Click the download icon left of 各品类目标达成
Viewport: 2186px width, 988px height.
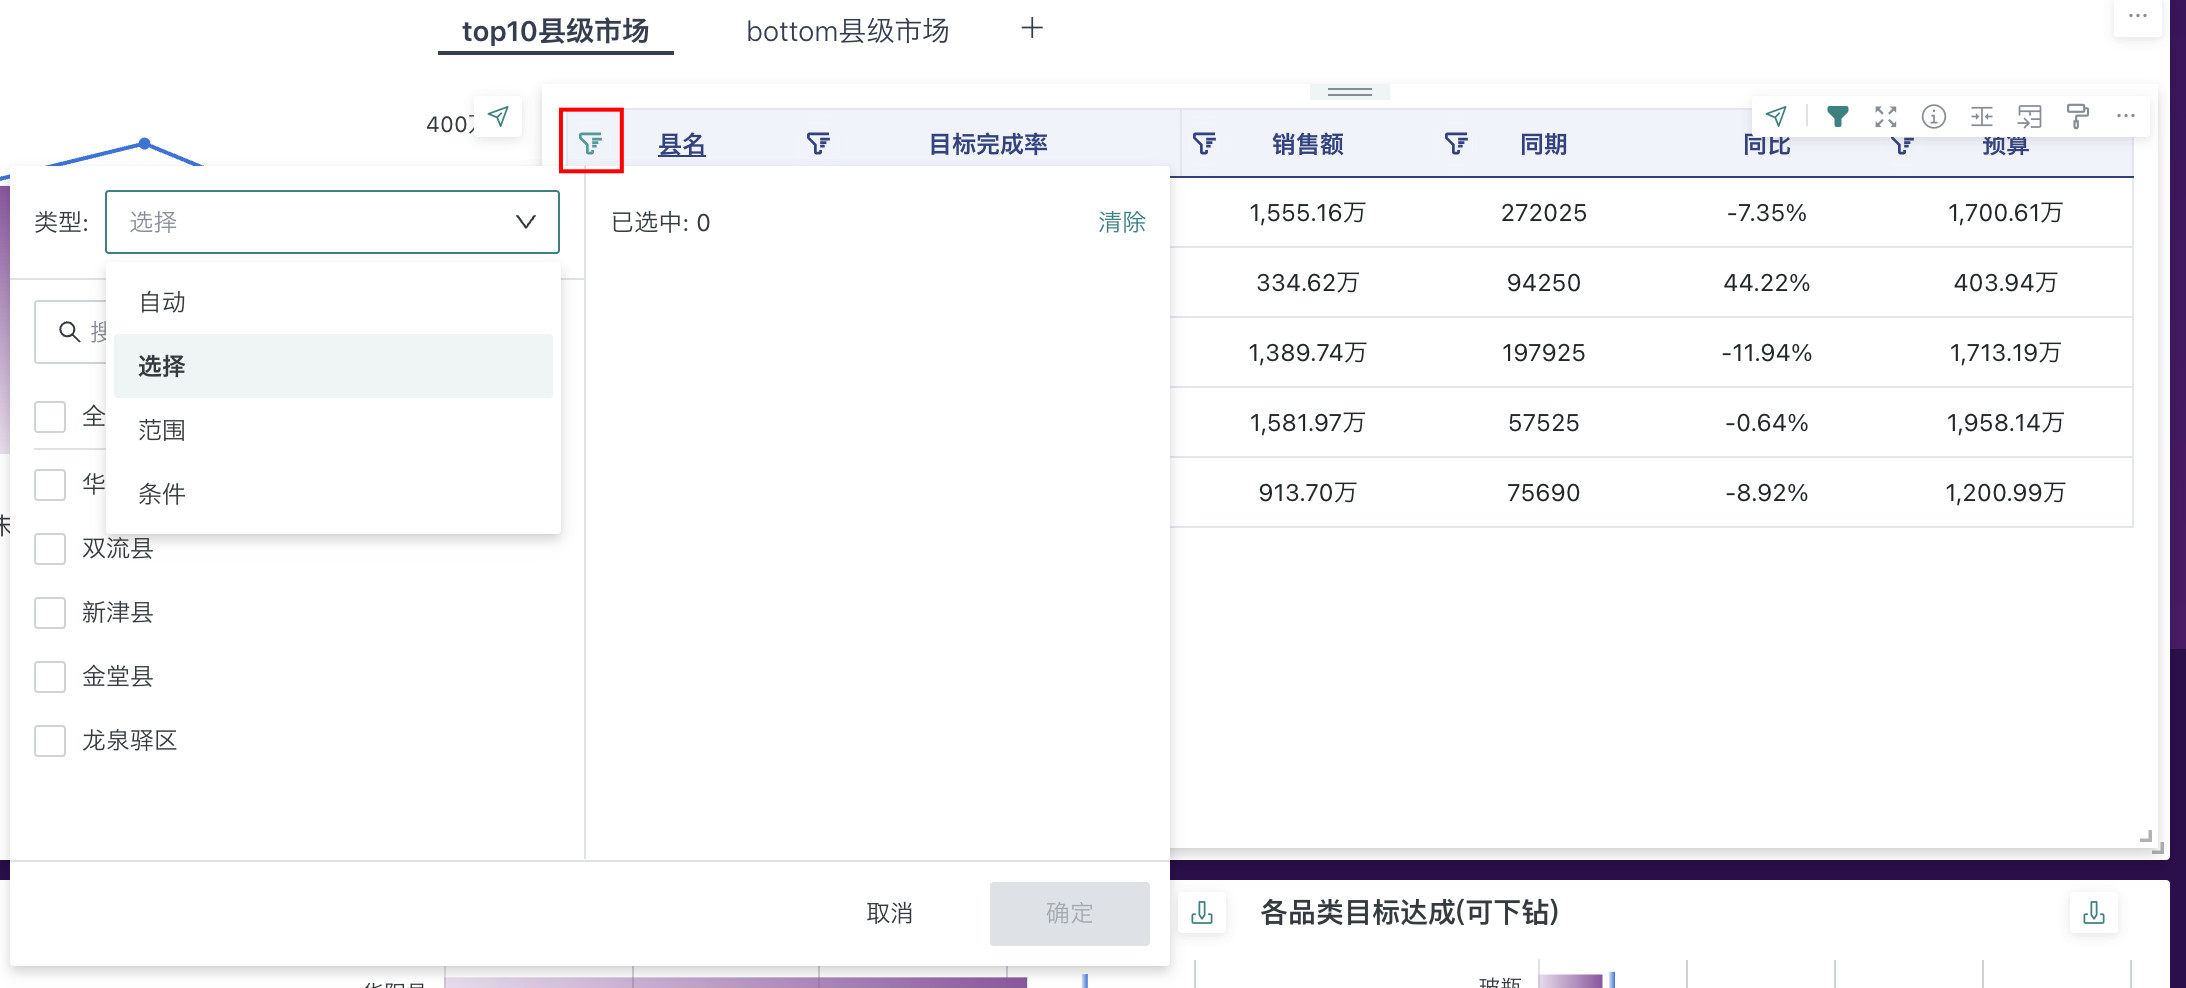(x=1202, y=912)
